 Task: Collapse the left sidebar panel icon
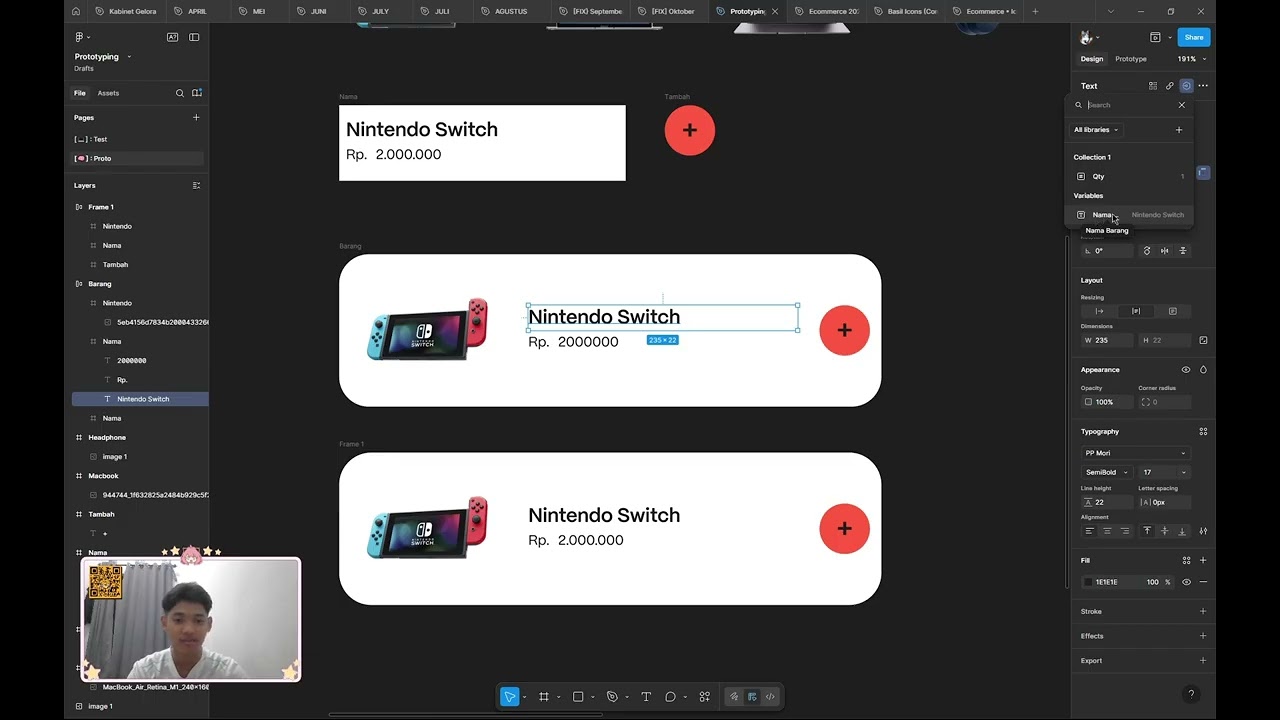194,37
